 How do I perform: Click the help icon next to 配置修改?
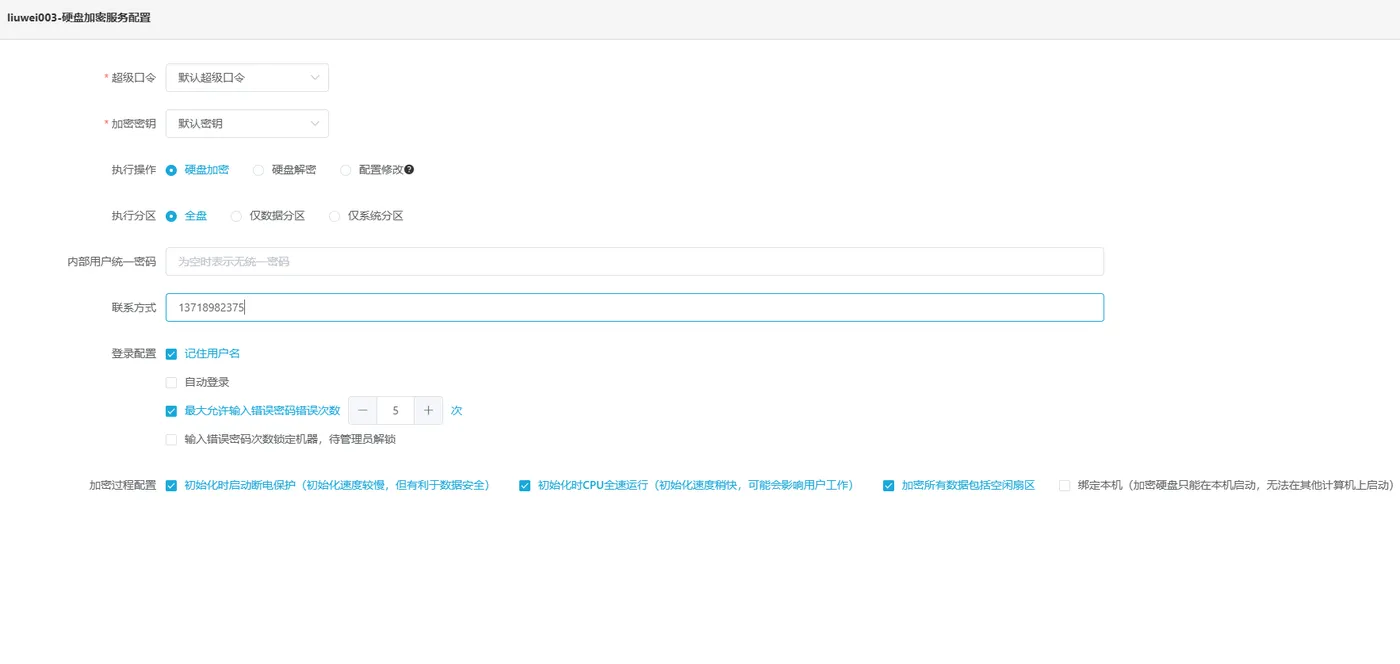409,170
